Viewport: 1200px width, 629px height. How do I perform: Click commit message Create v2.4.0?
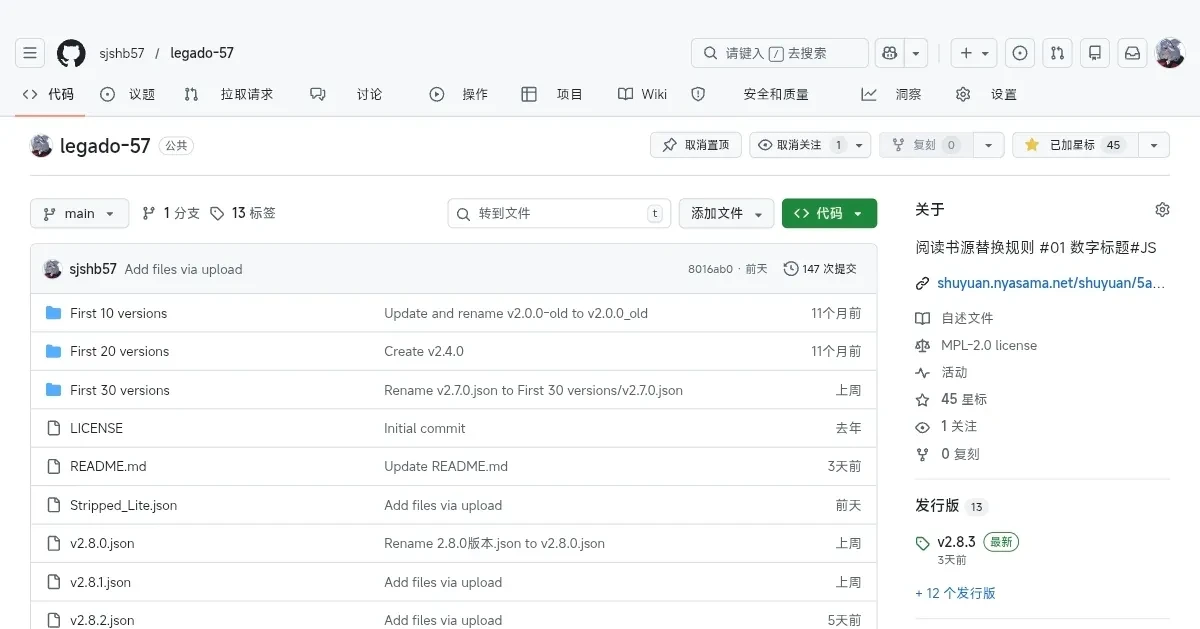coord(424,351)
